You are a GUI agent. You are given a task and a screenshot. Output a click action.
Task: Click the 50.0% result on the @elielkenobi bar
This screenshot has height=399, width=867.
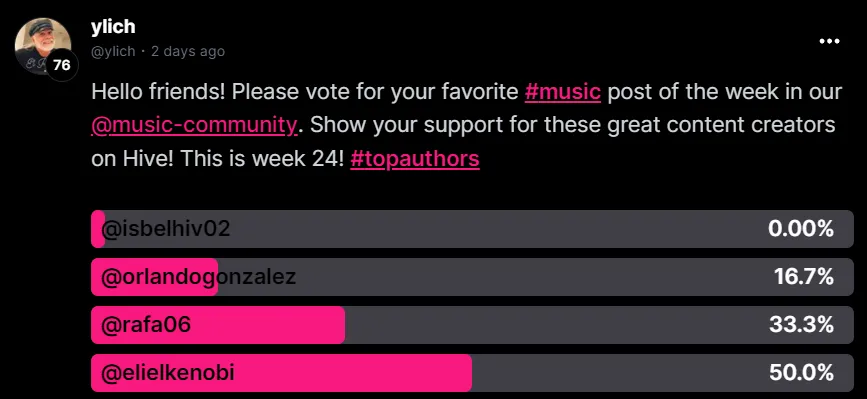point(801,374)
